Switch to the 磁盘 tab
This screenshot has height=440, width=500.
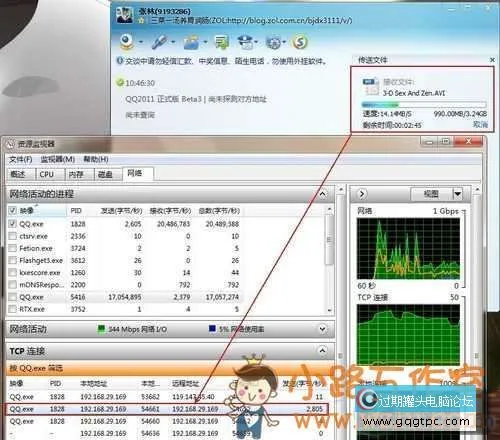(x=107, y=174)
